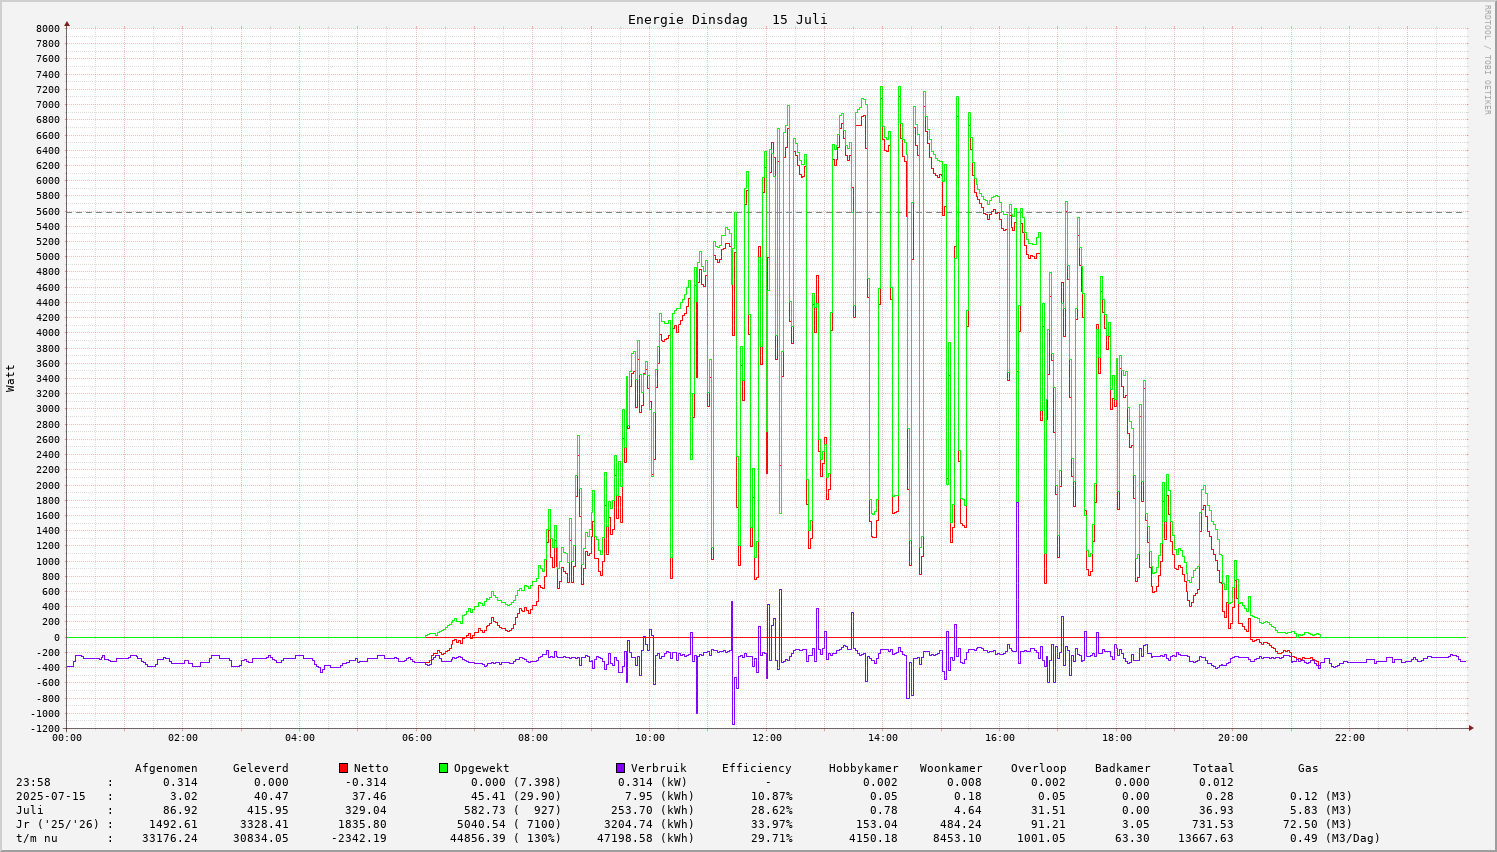1497x852 pixels.
Task: Click the vertical Watt axis label
Action: coord(11,378)
